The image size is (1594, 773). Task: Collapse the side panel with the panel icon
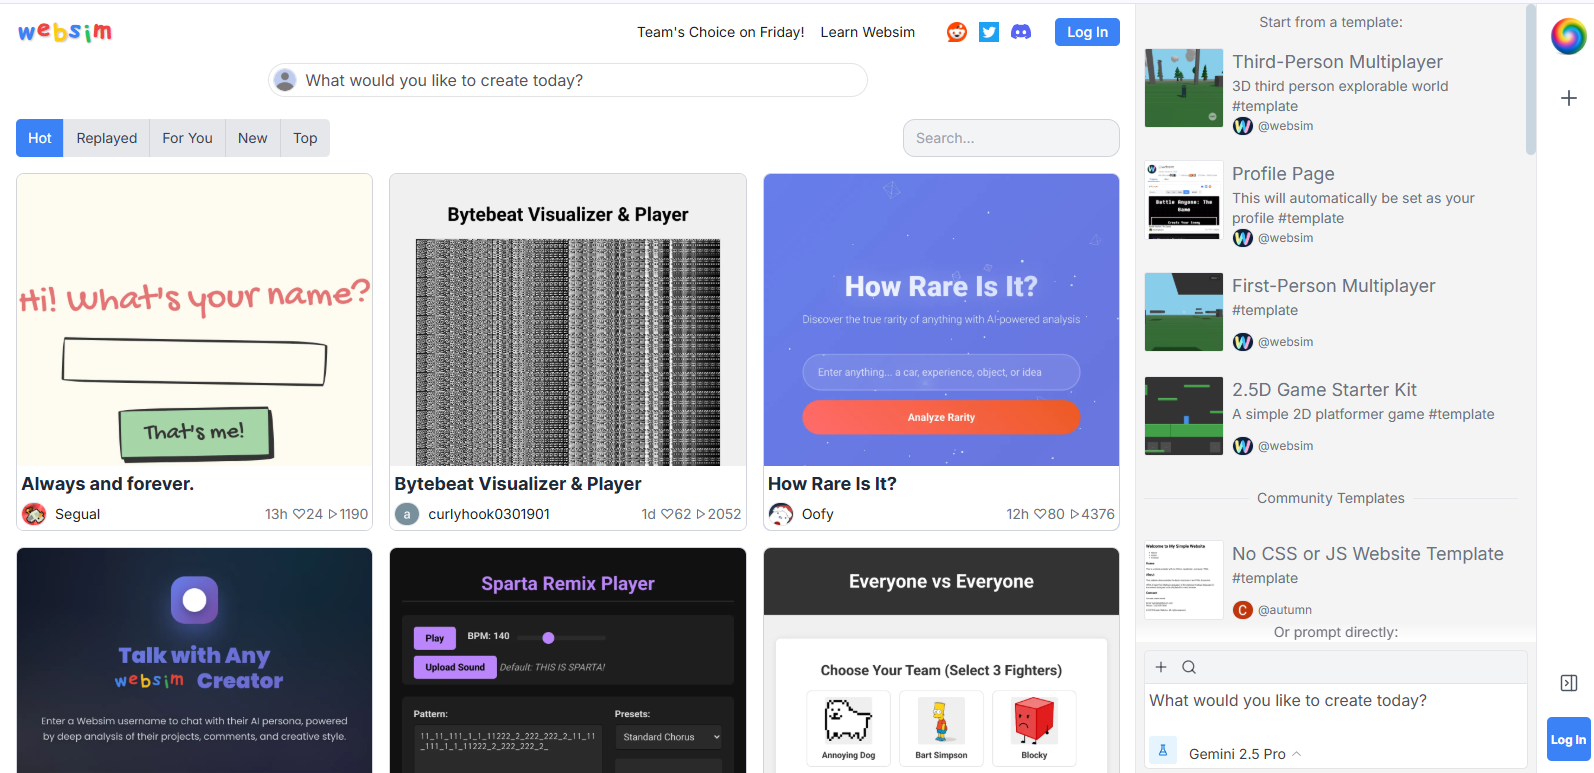(x=1569, y=683)
